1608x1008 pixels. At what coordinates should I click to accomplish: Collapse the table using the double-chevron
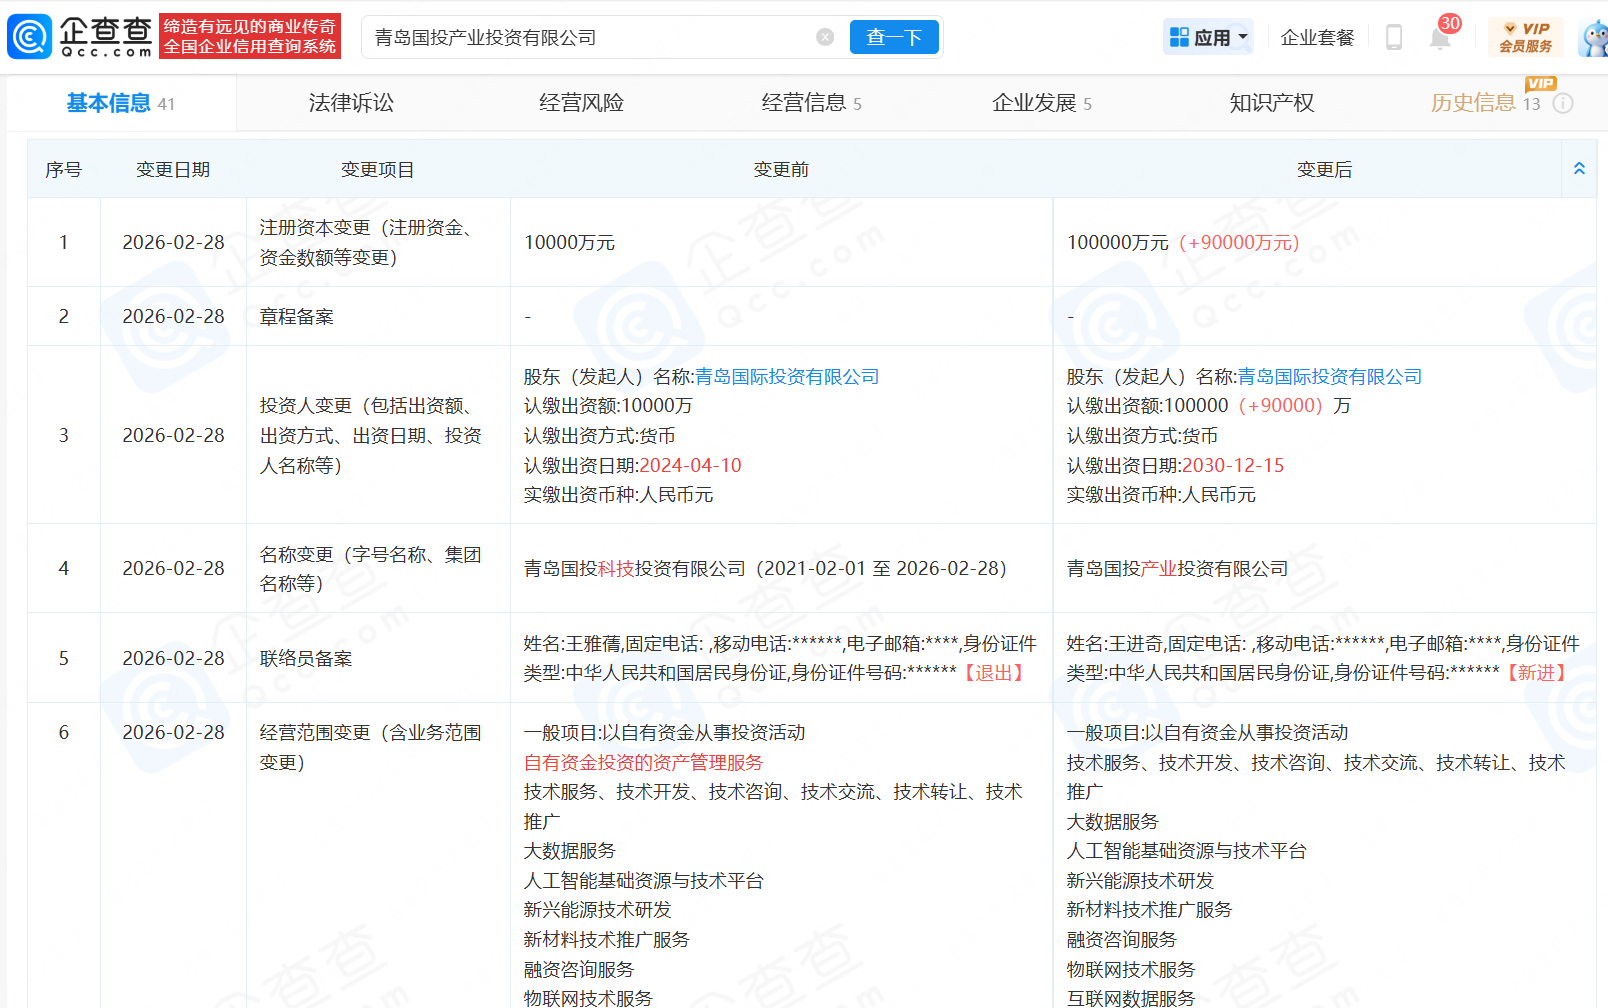1579,169
